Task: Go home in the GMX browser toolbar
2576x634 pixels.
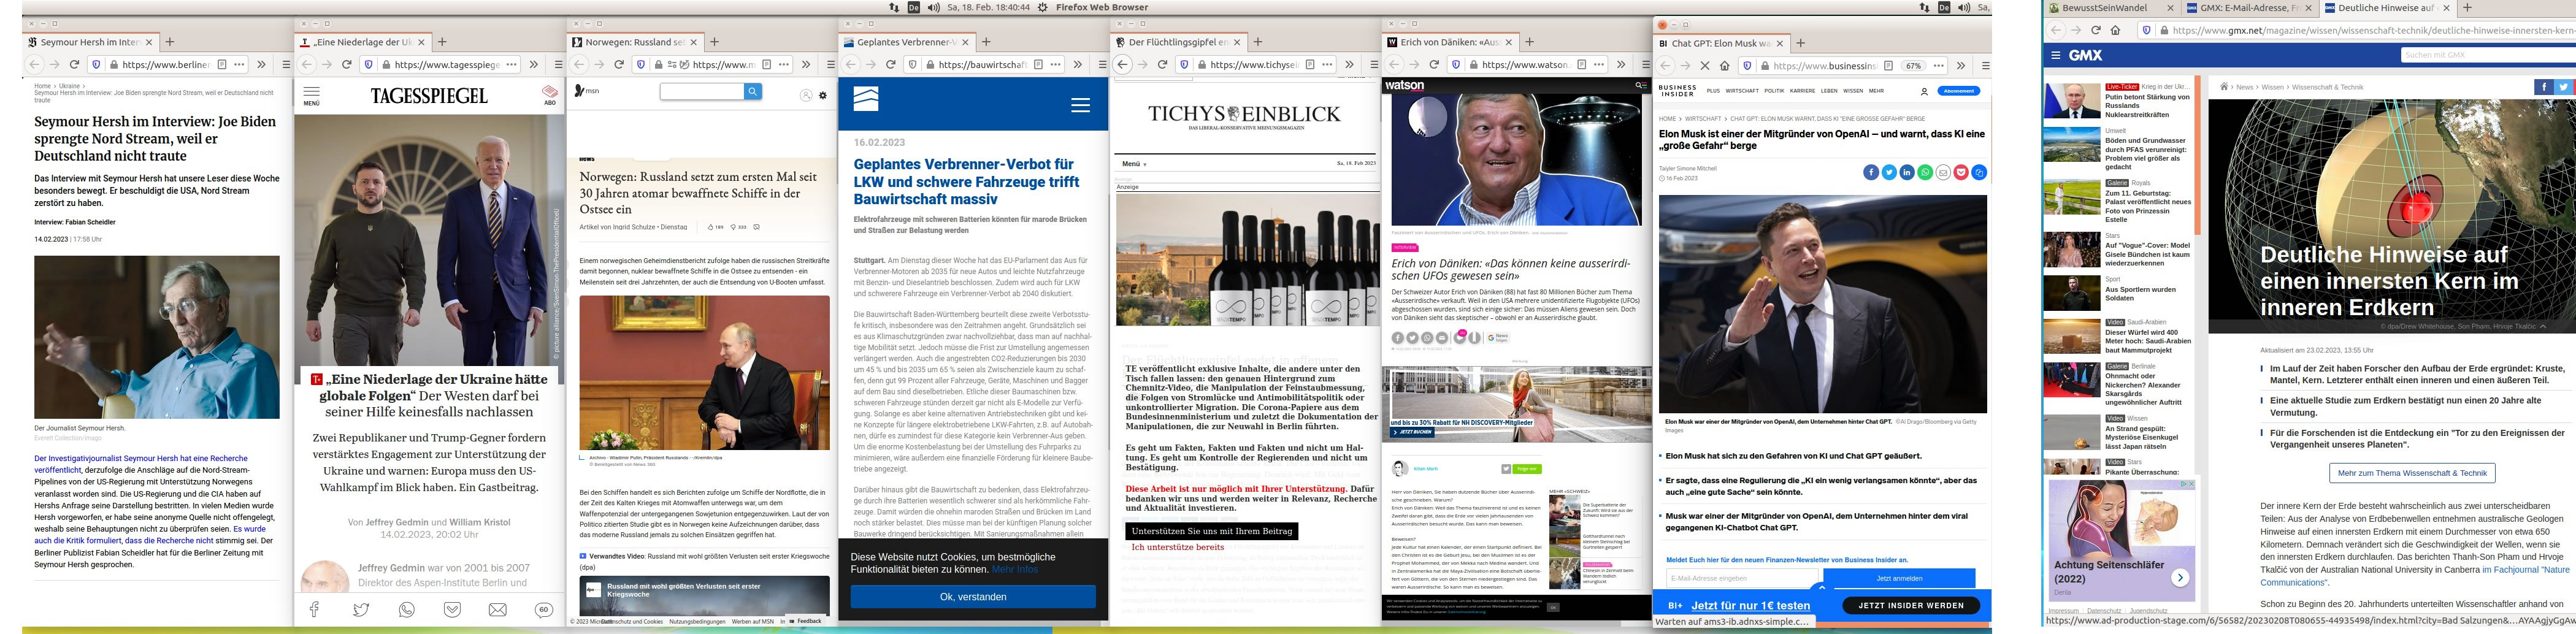Action: click(x=2115, y=30)
